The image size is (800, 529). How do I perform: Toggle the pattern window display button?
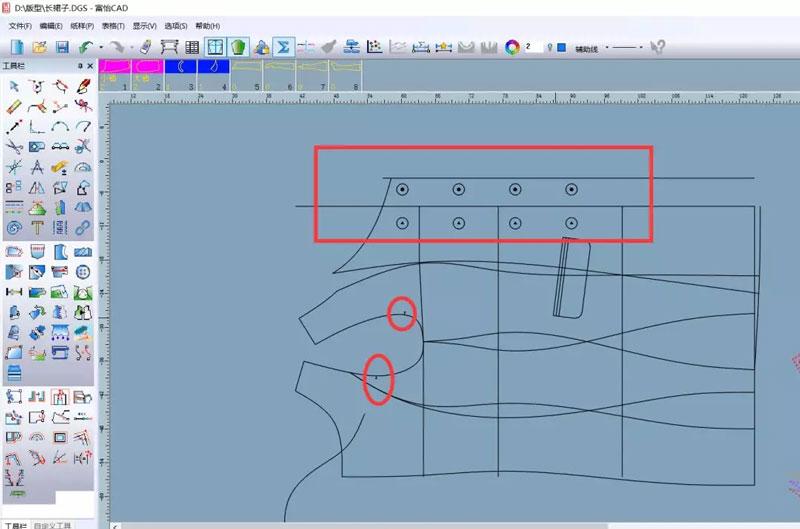point(215,47)
